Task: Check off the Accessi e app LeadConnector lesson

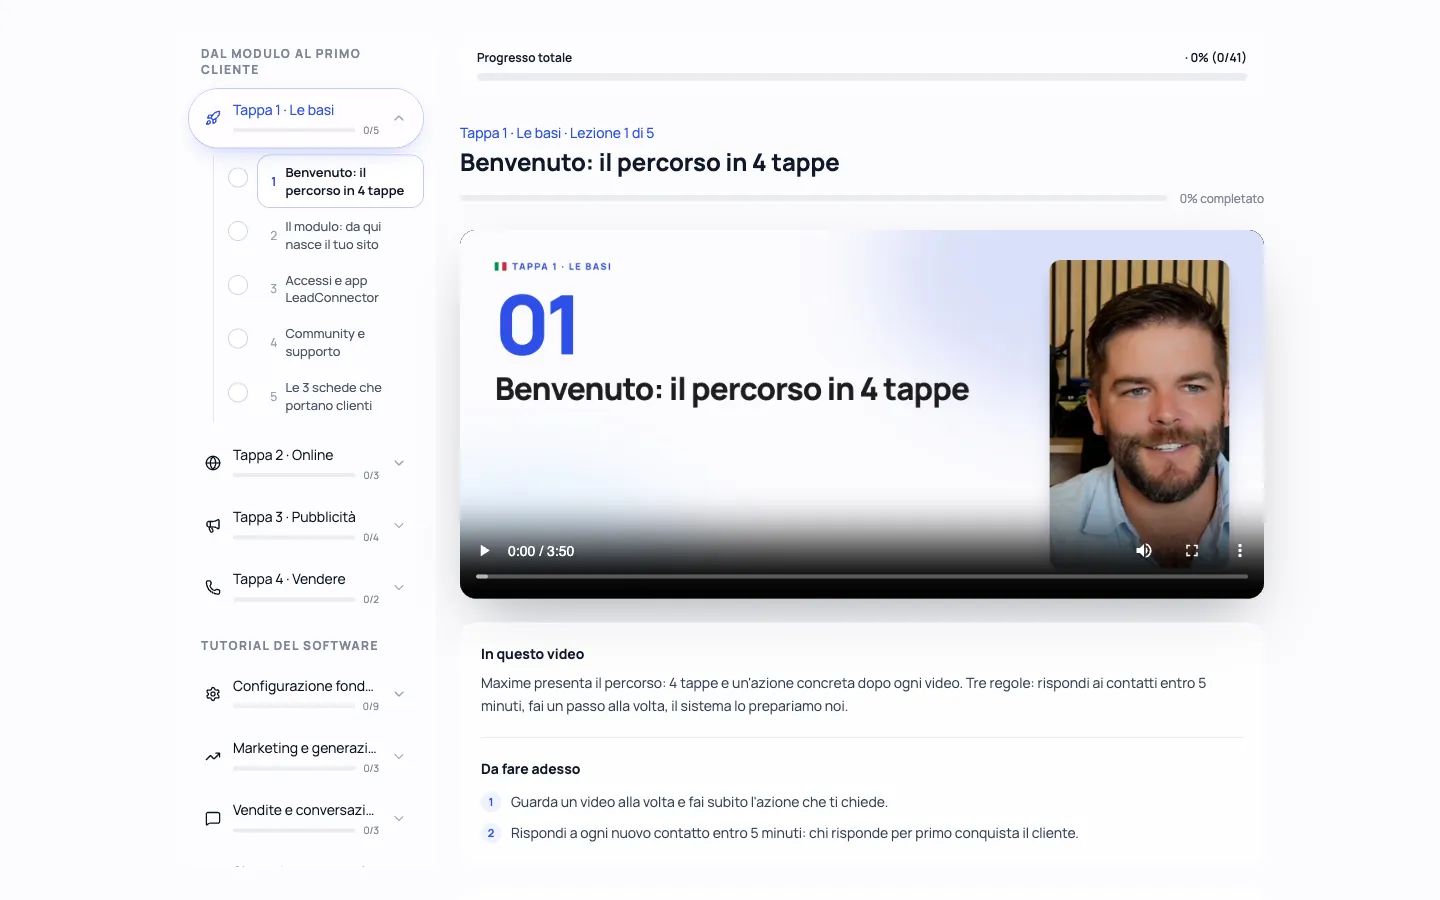Action: click(x=238, y=285)
